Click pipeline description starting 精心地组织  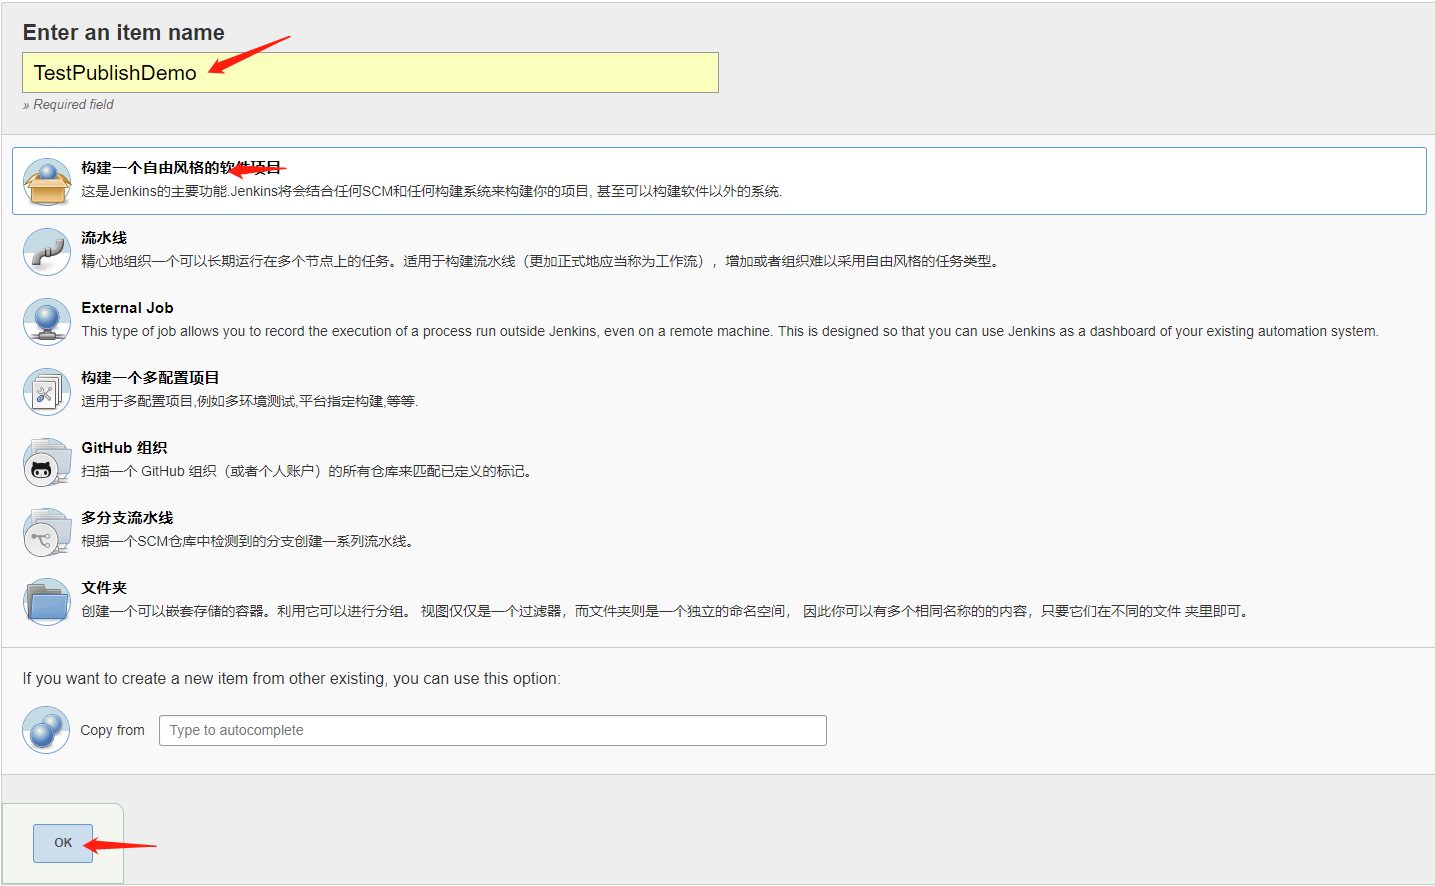click(x=541, y=261)
